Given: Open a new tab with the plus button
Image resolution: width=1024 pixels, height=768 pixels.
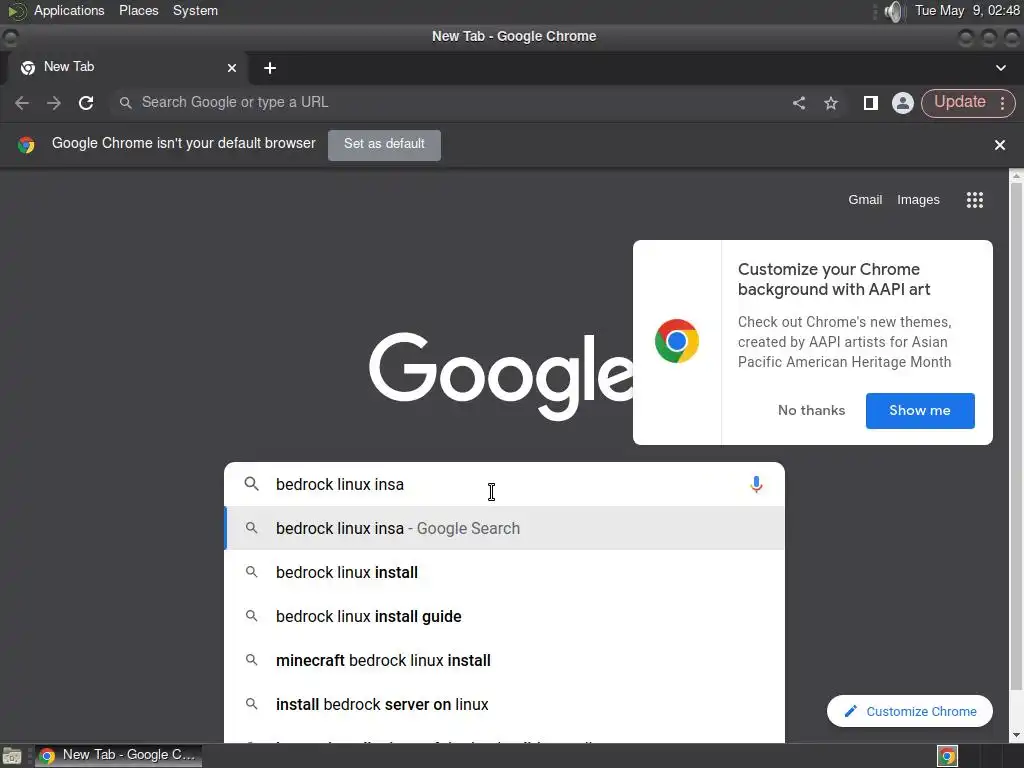Looking at the screenshot, I should click(x=270, y=68).
